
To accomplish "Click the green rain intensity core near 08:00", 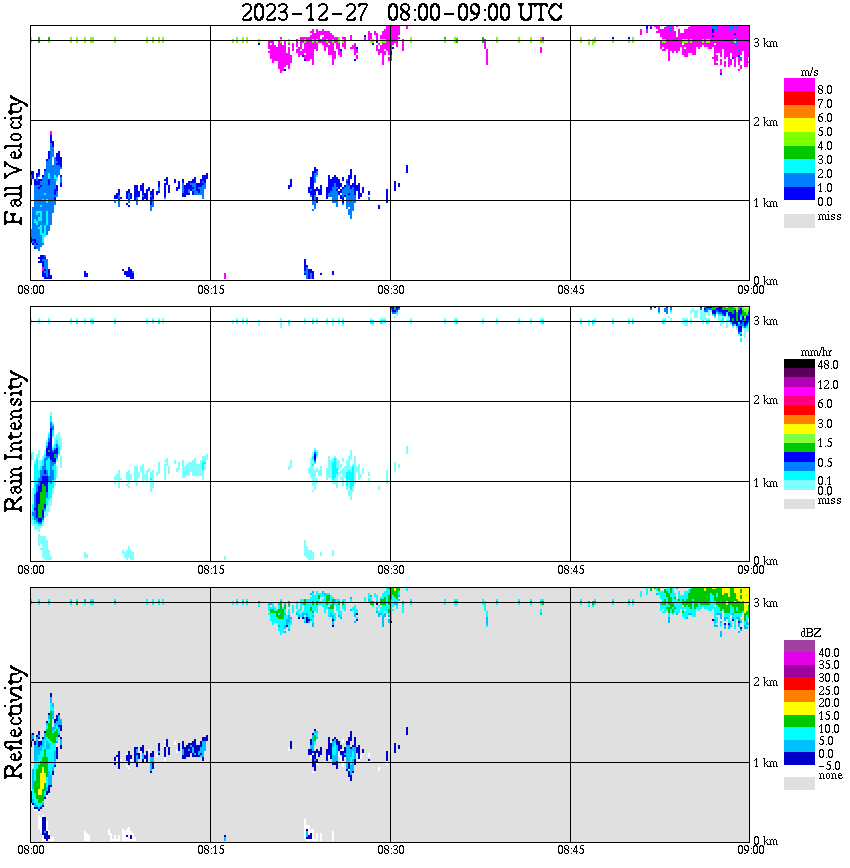I will 40,500.
